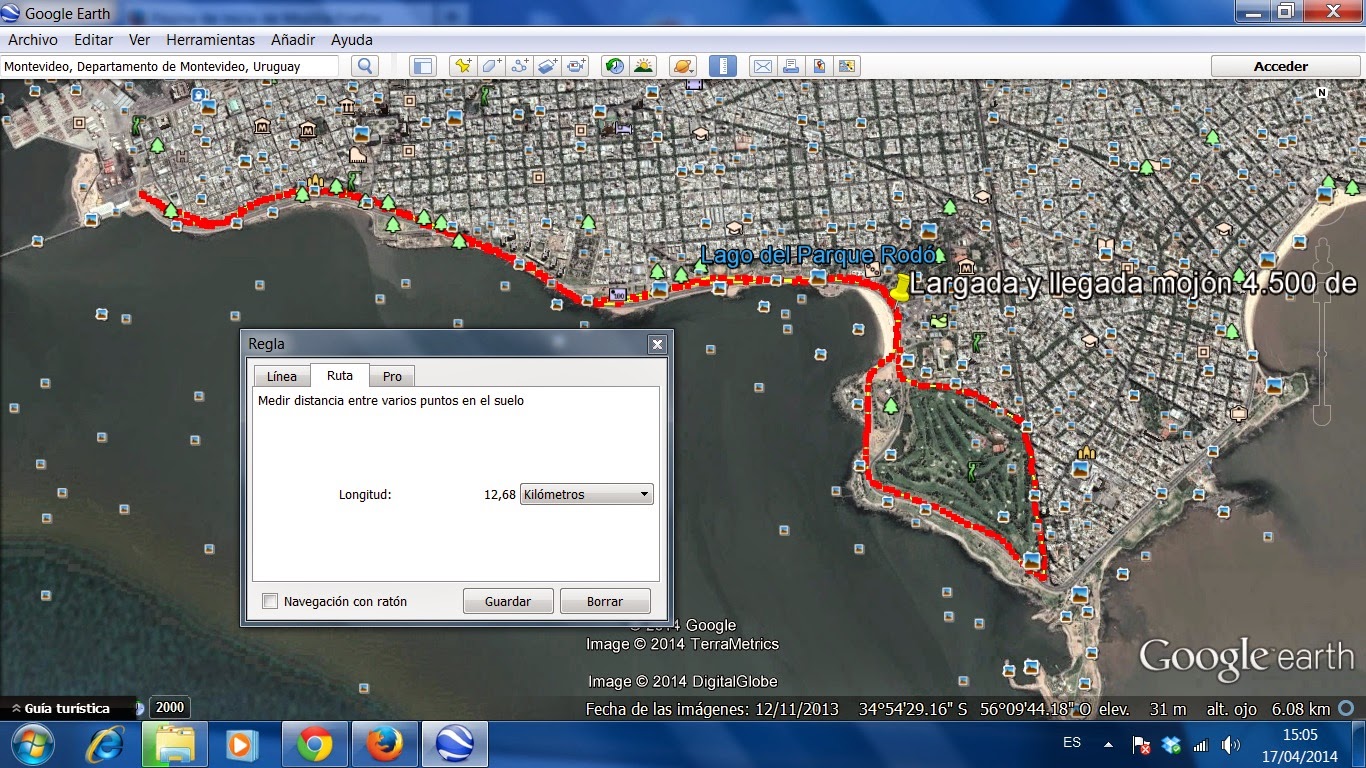Click the Google Earth taskbar icon
This screenshot has width=1366, height=768.
454,745
